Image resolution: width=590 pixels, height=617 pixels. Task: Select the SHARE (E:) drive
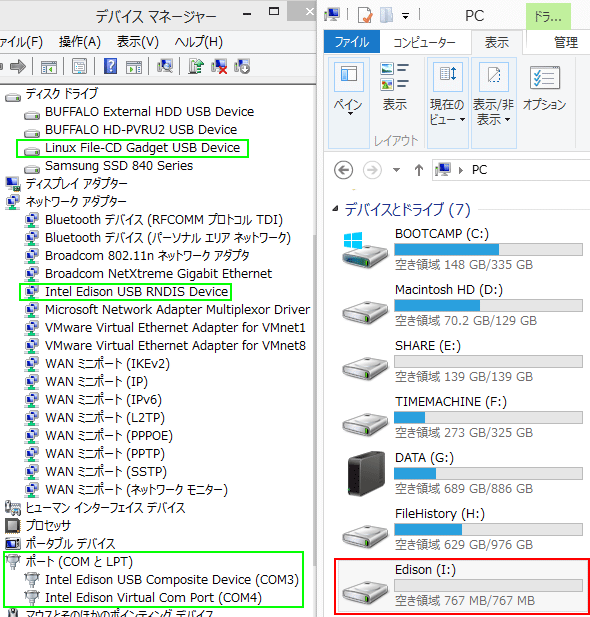click(x=461, y=361)
